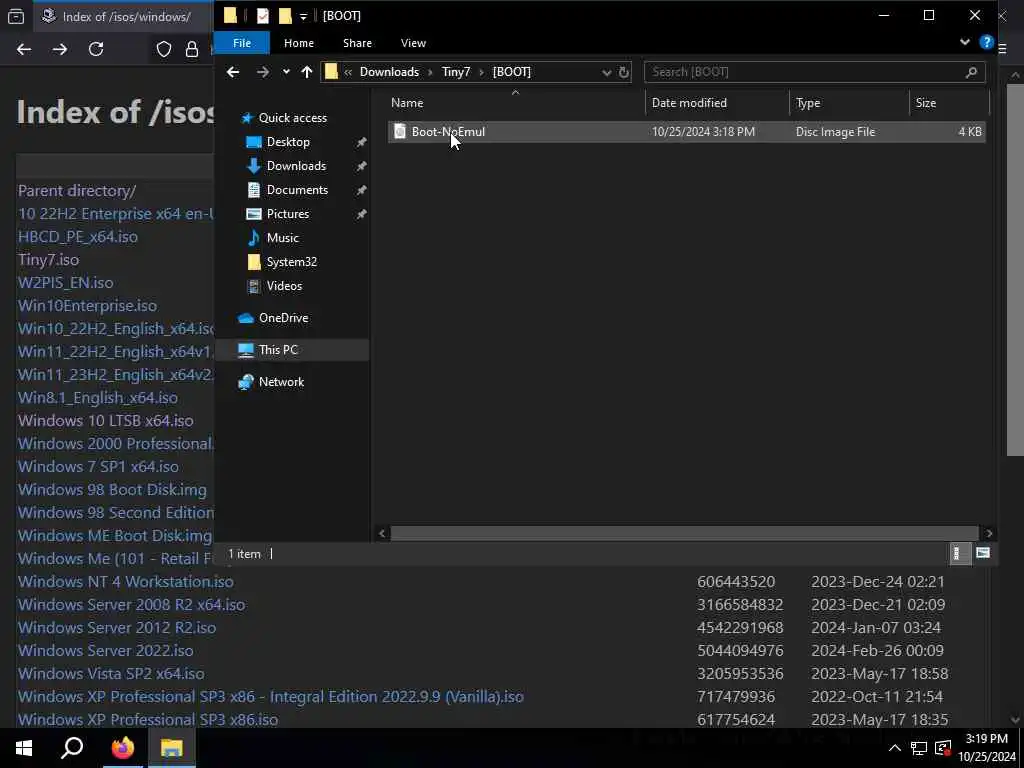1024x768 pixels.
Task: Click browser tracking protection shield icon
Action: 164,50
